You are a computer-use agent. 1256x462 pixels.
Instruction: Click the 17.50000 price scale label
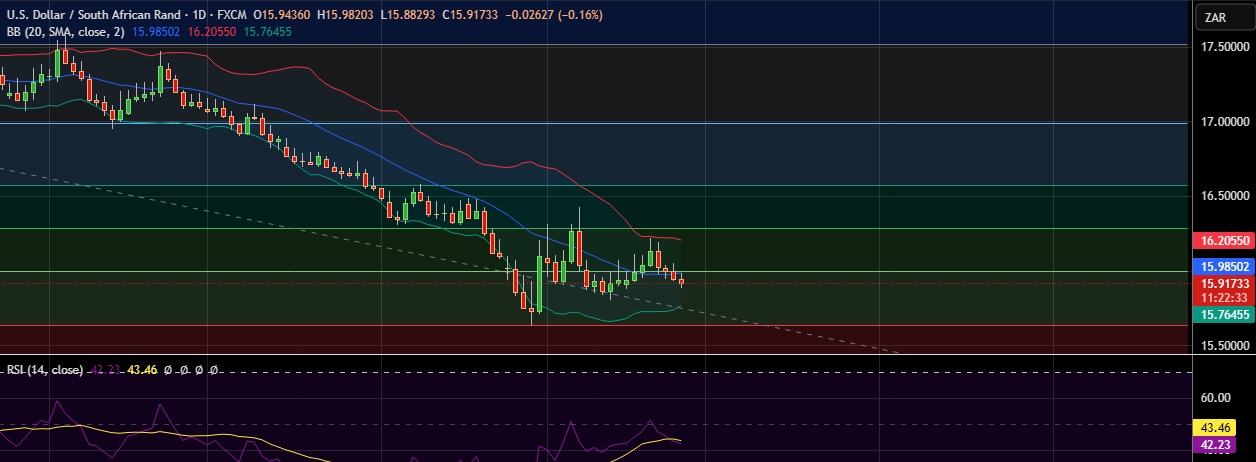pyautogui.click(x=1228, y=47)
